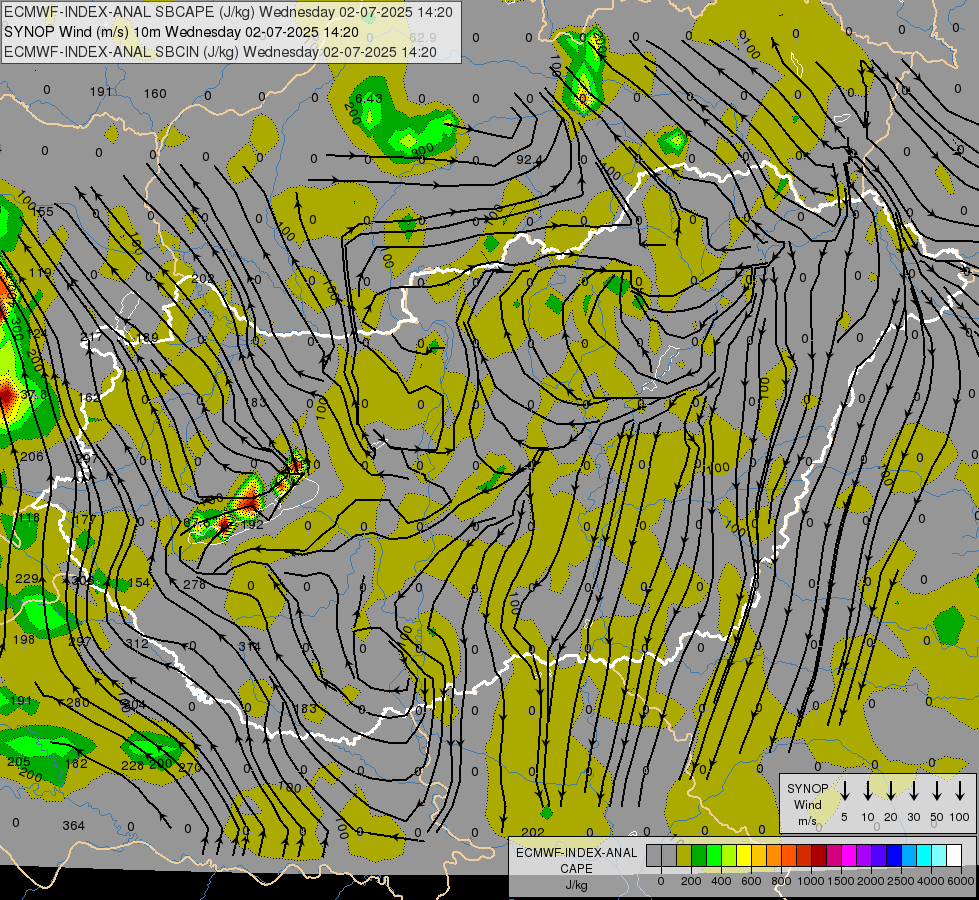
Task: Click the 'J/kg' unit label in legend
Action: 576,885
